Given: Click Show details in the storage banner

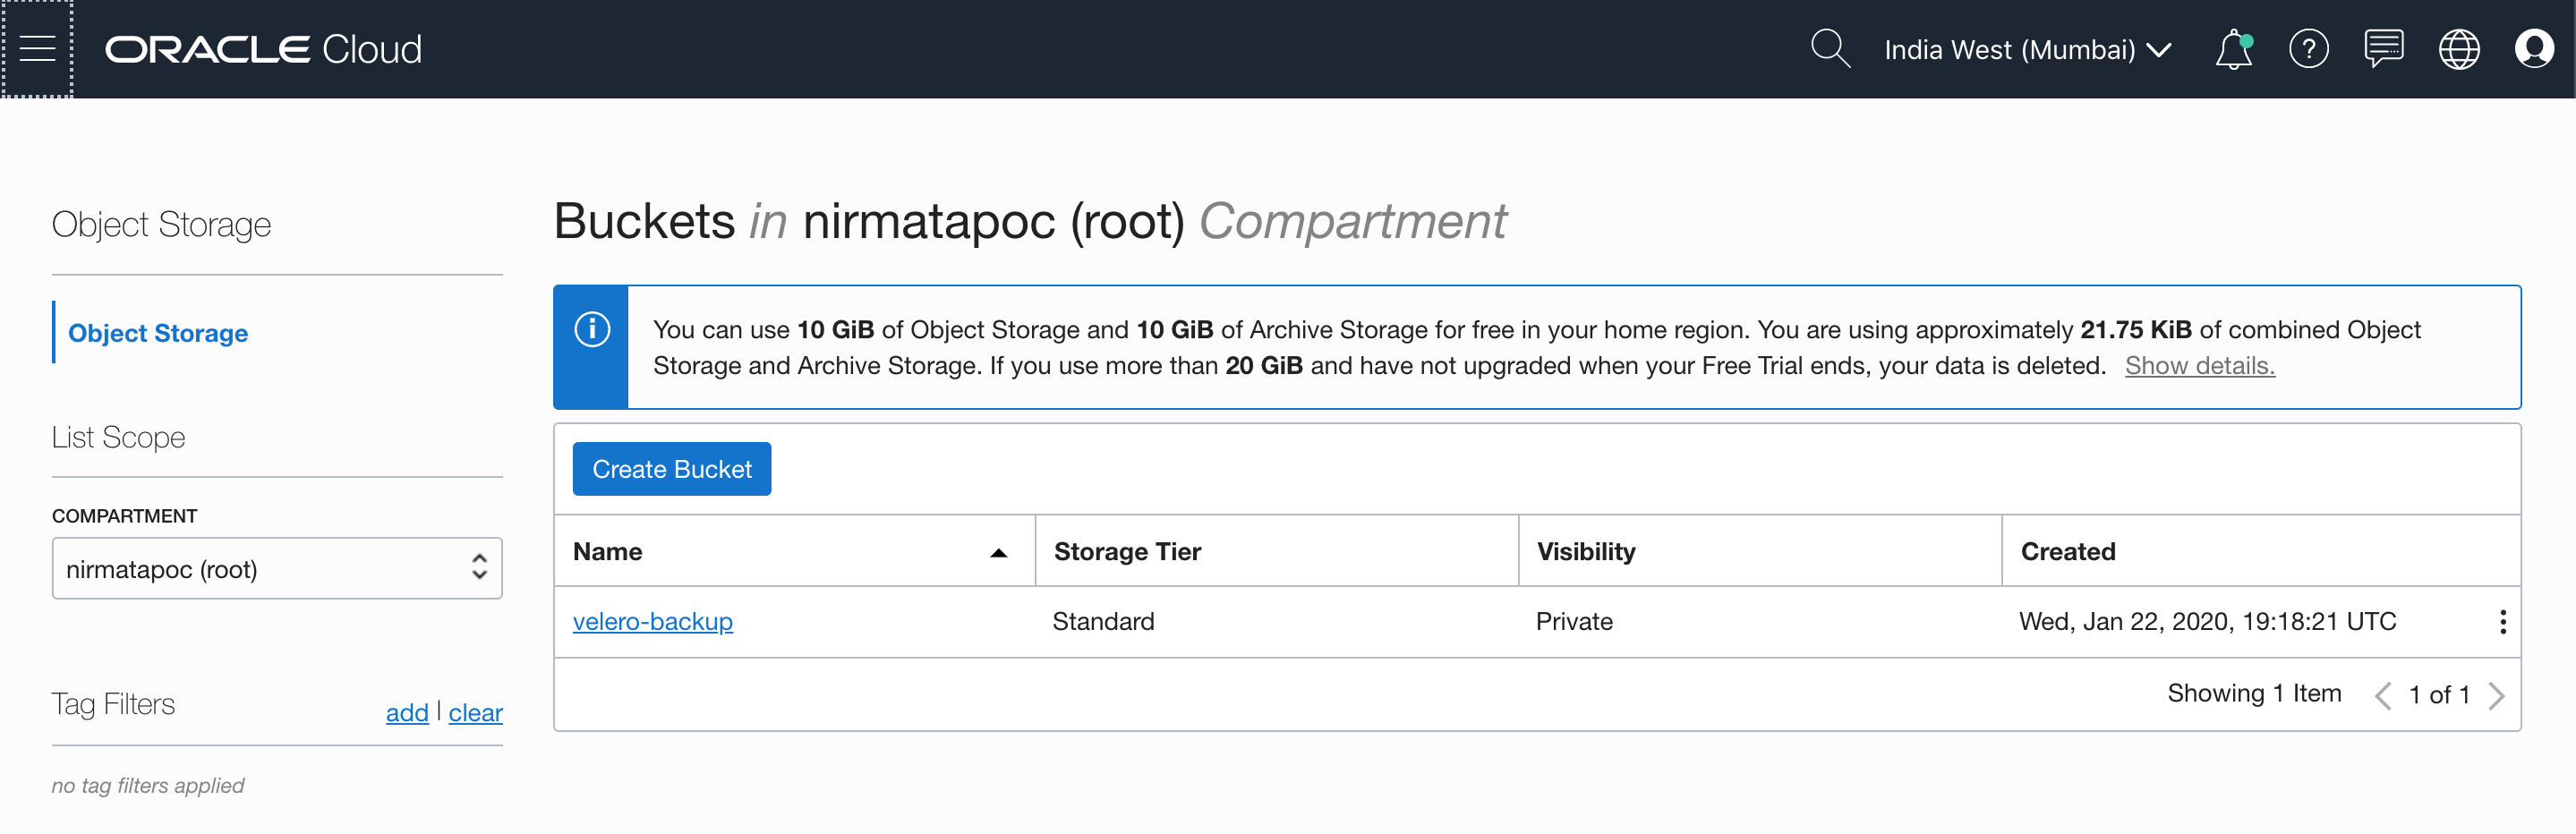Looking at the screenshot, I should (x=2199, y=365).
